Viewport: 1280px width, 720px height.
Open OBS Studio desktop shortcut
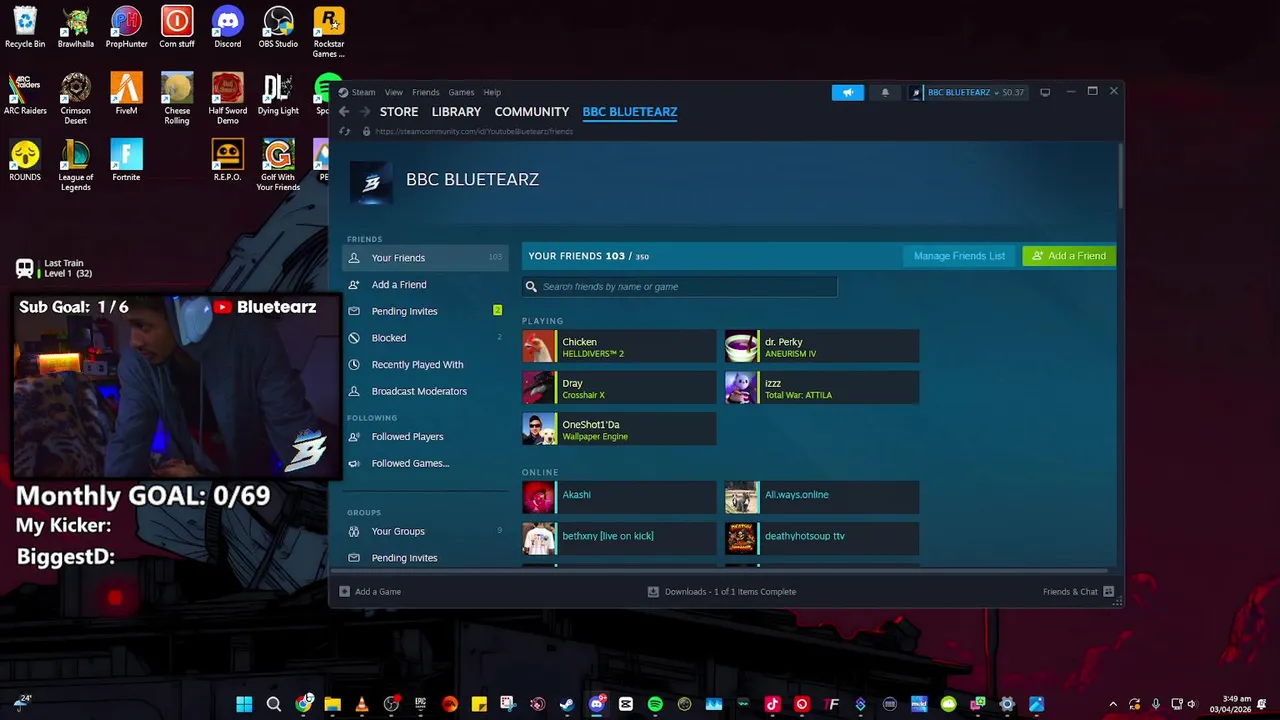click(x=278, y=28)
